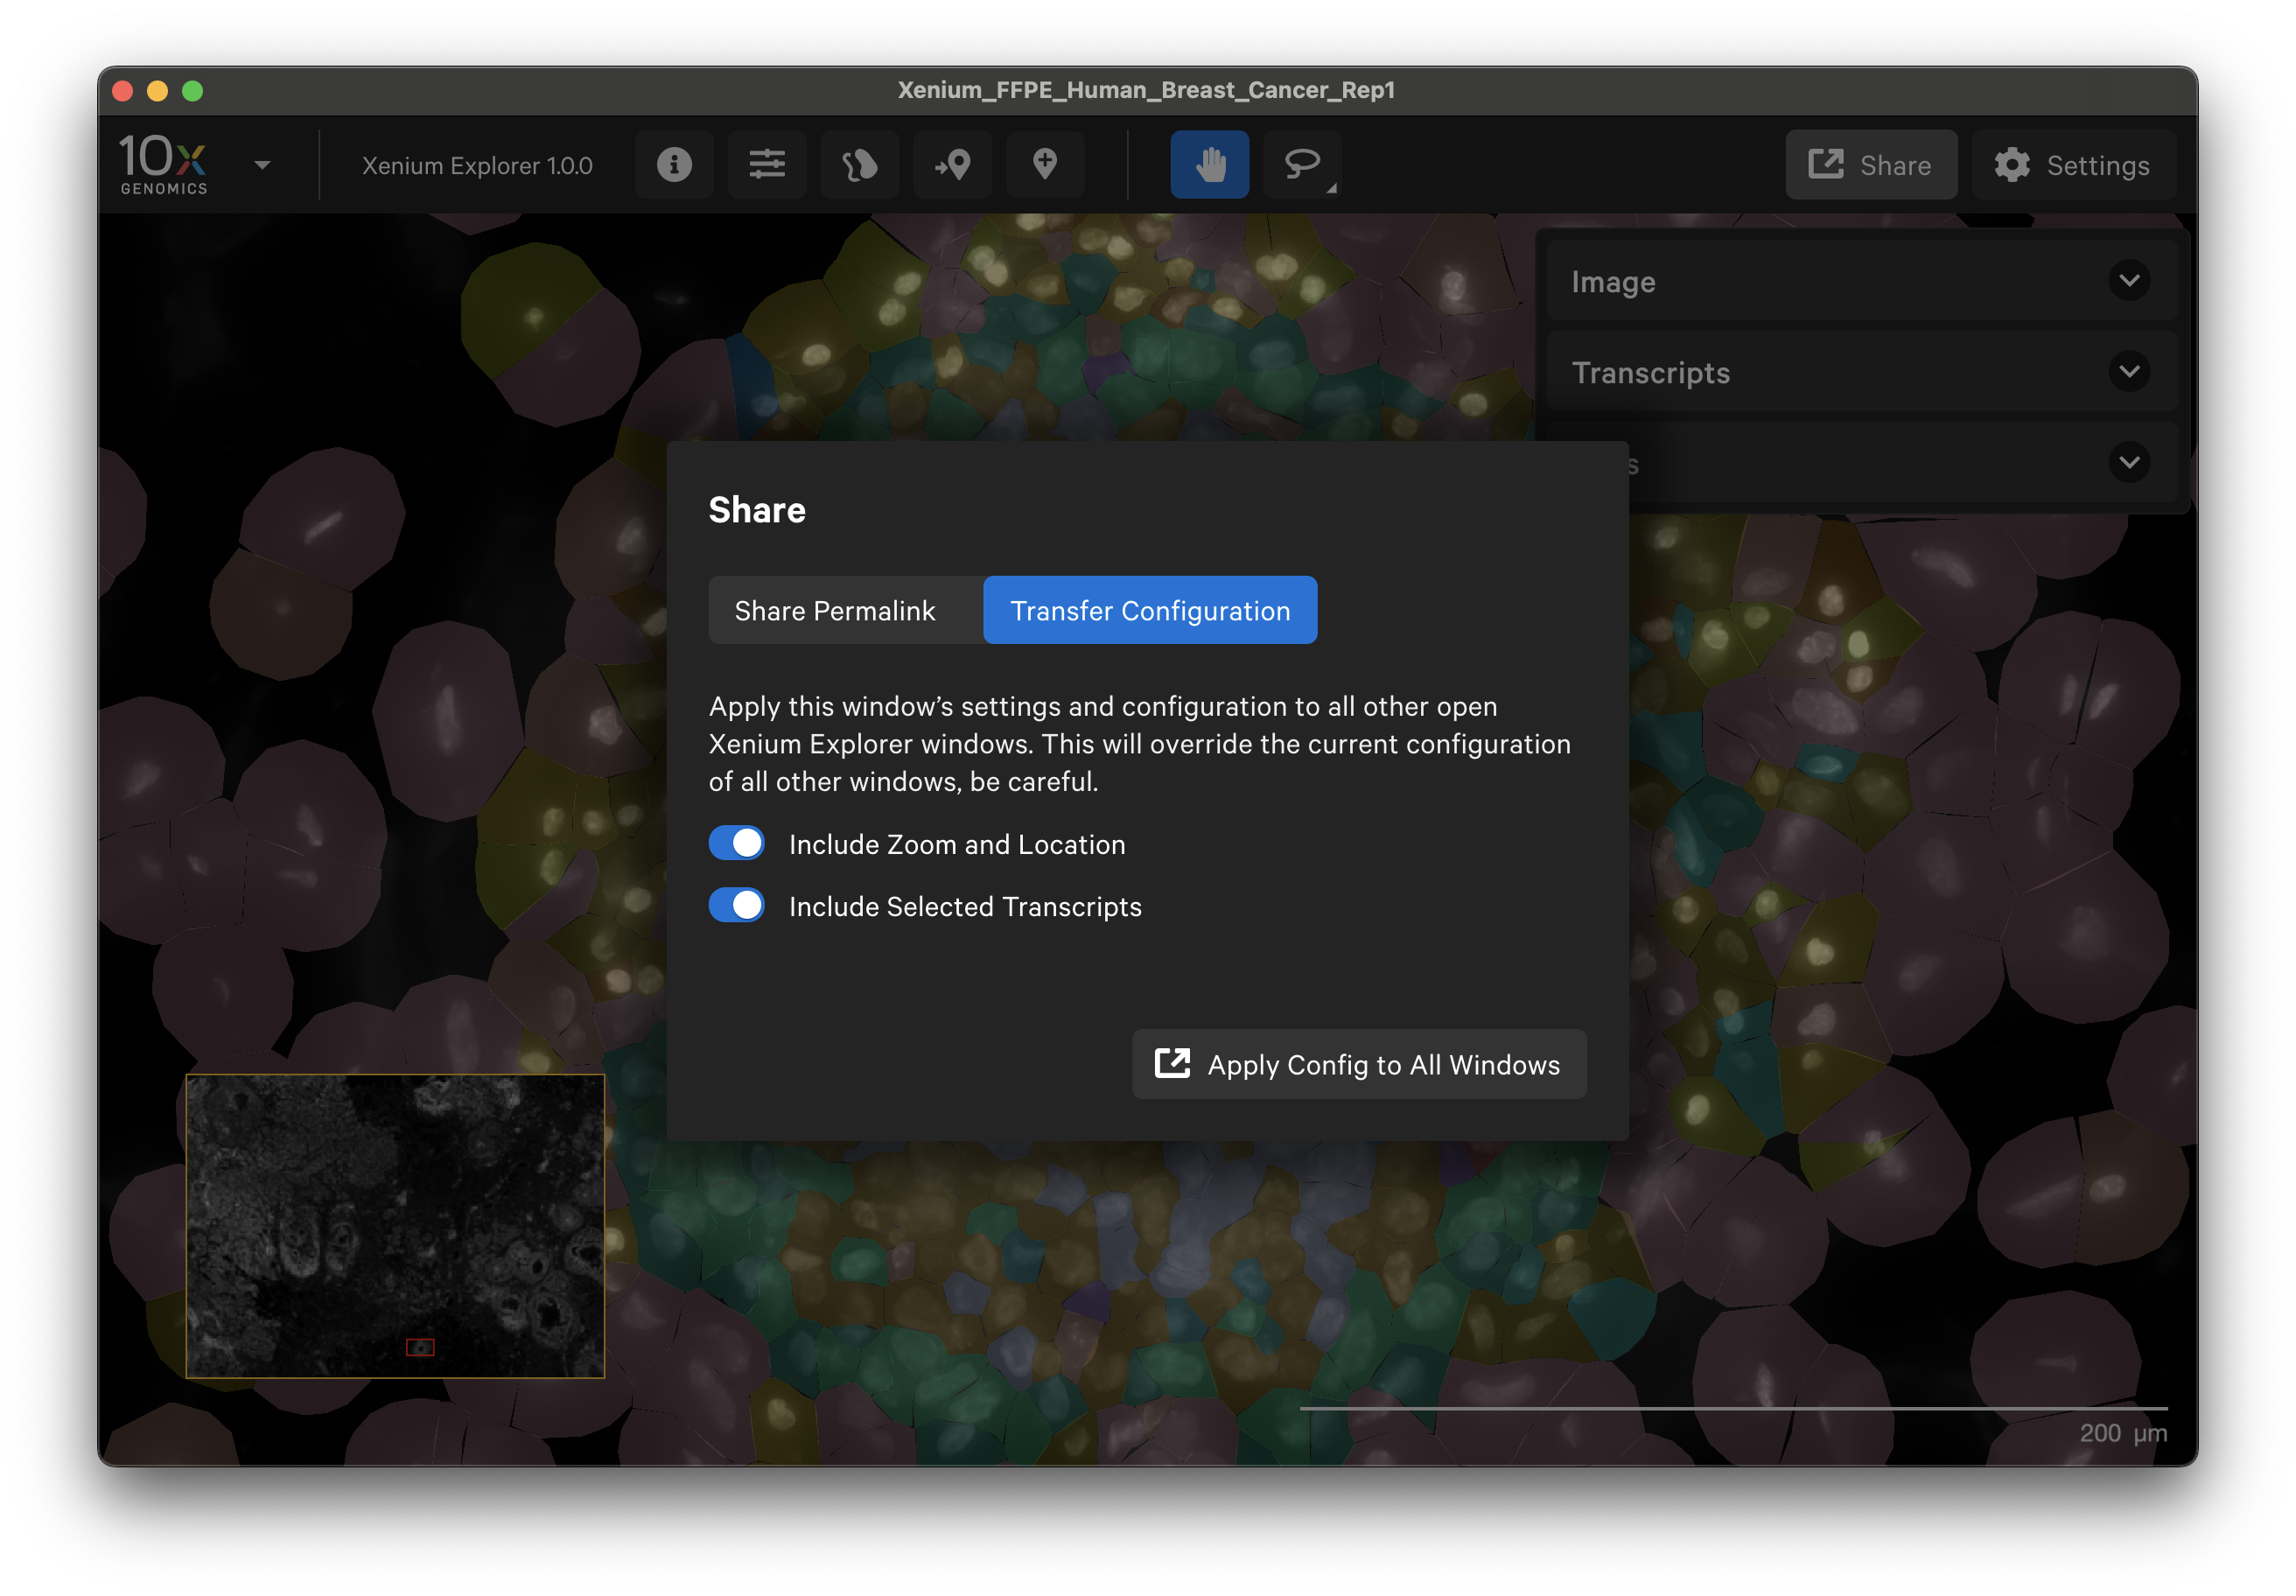This screenshot has height=1596, width=2296.
Task: Open the sliders settings icon in toolbar
Action: 767,165
